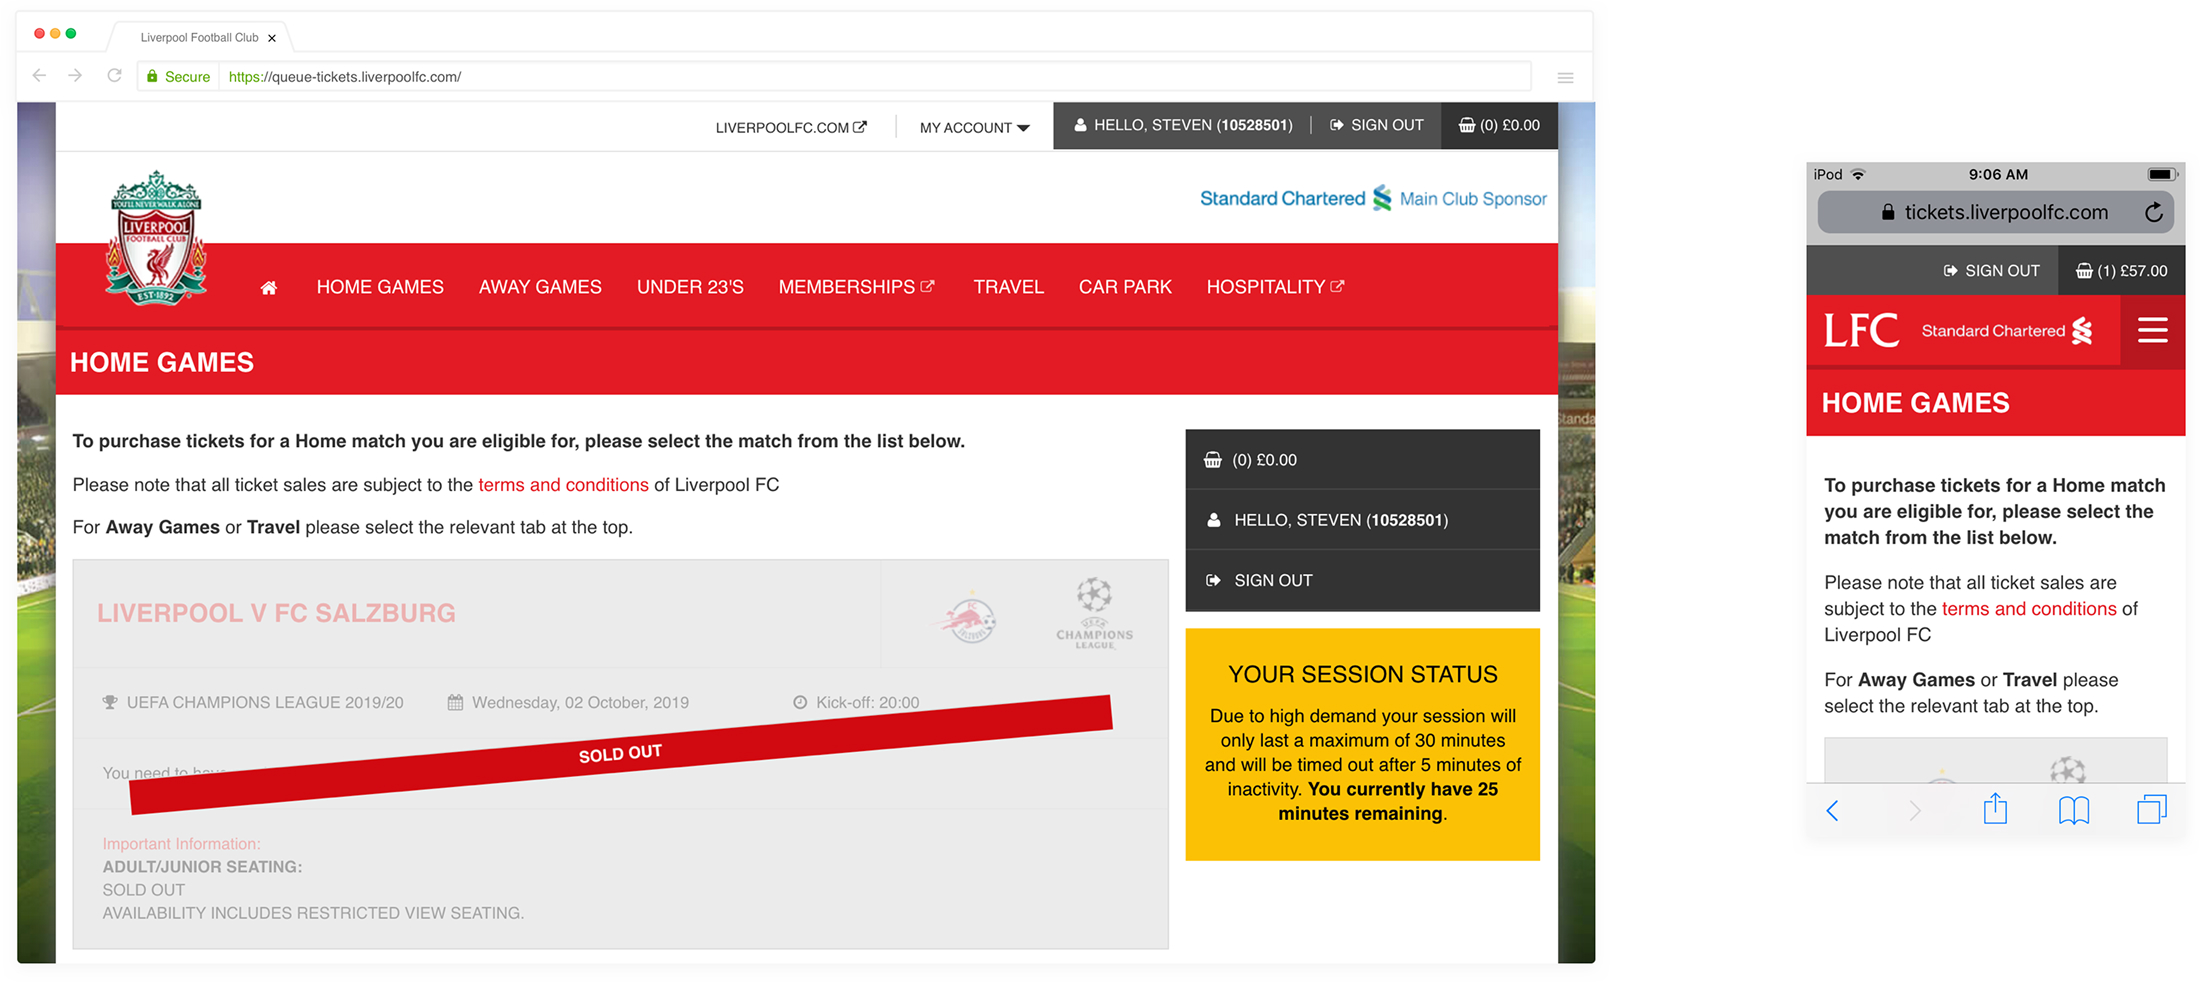Tap the mobile Safari share icon
The image size is (2200, 982).
(1995, 809)
